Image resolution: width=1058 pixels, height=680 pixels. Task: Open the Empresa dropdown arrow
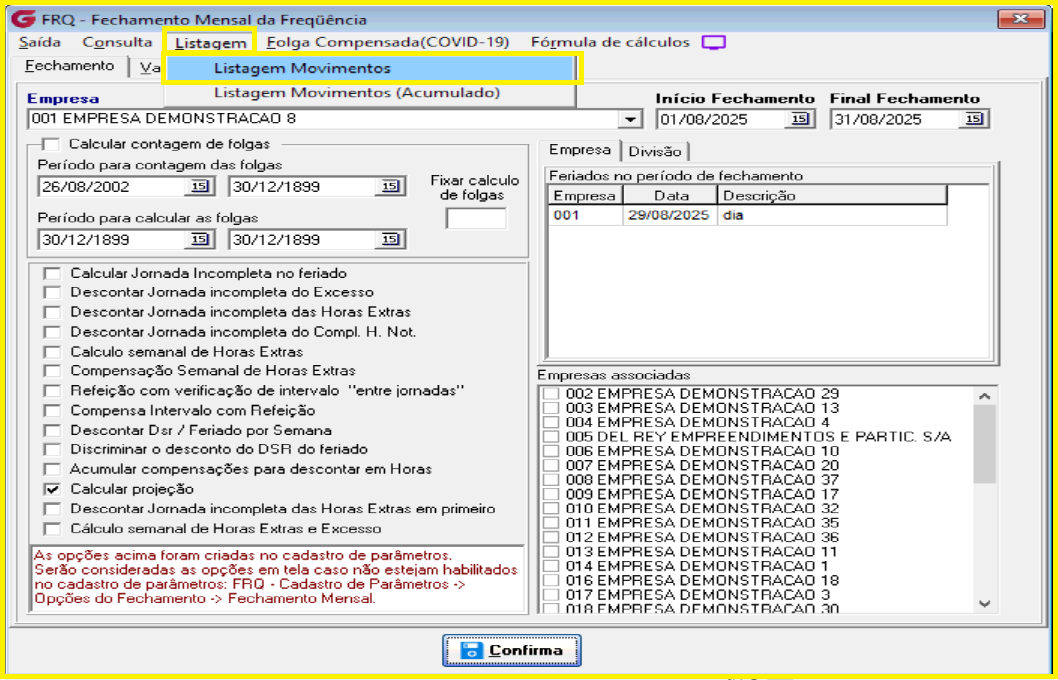pyautogui.click(x=630, y=119)
